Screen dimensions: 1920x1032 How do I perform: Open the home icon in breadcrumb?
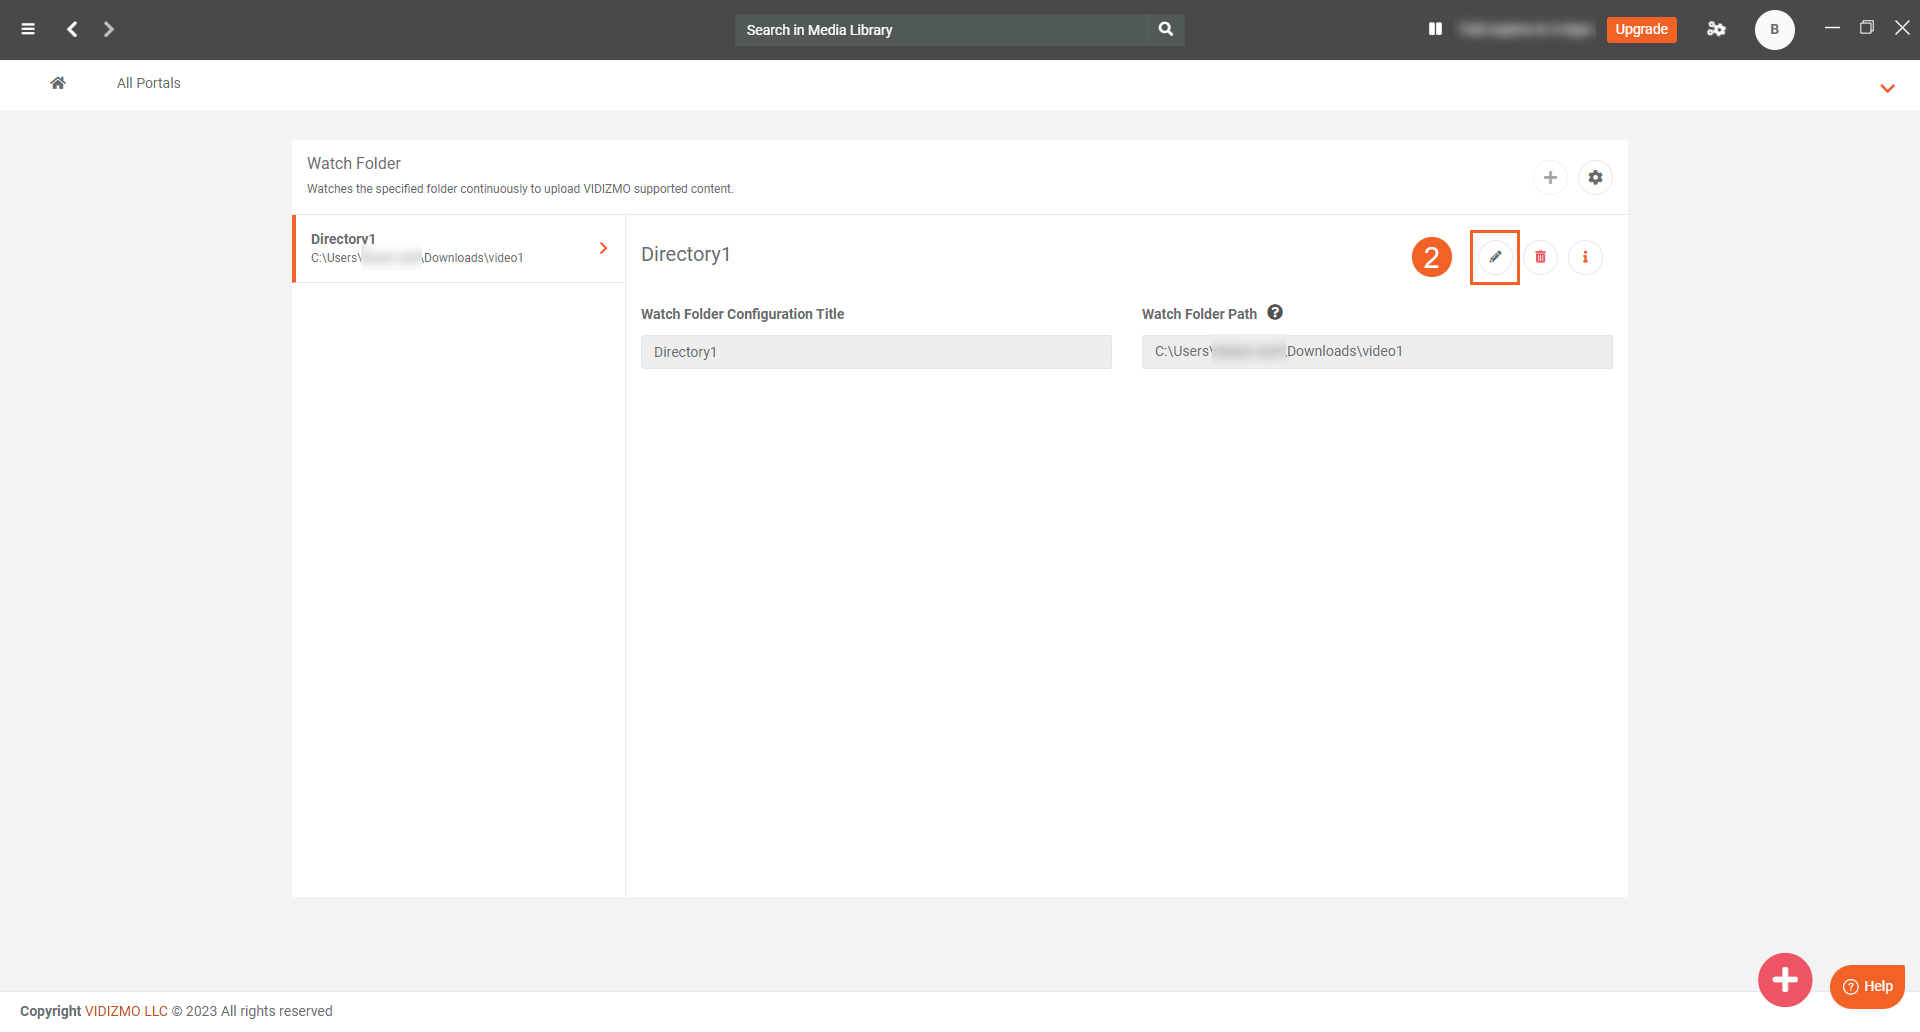[x=58, y=83]
